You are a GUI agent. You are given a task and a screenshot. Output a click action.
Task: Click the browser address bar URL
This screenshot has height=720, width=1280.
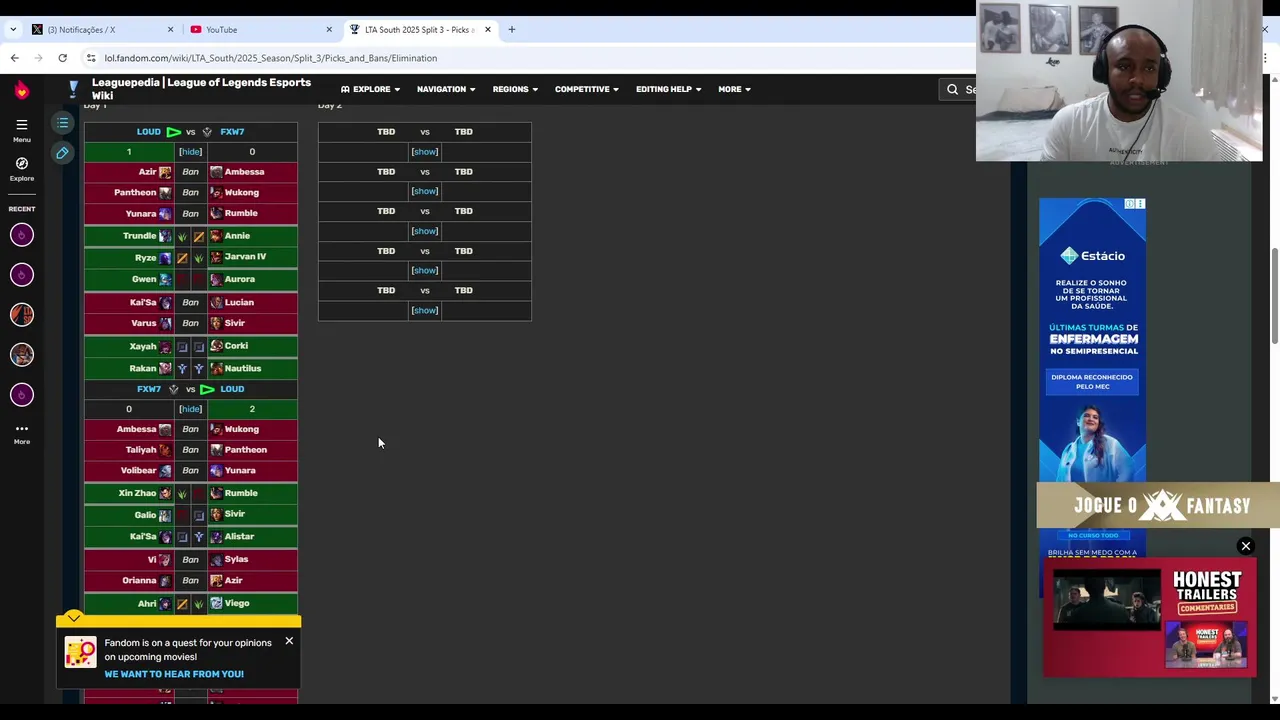click(270, 58)
